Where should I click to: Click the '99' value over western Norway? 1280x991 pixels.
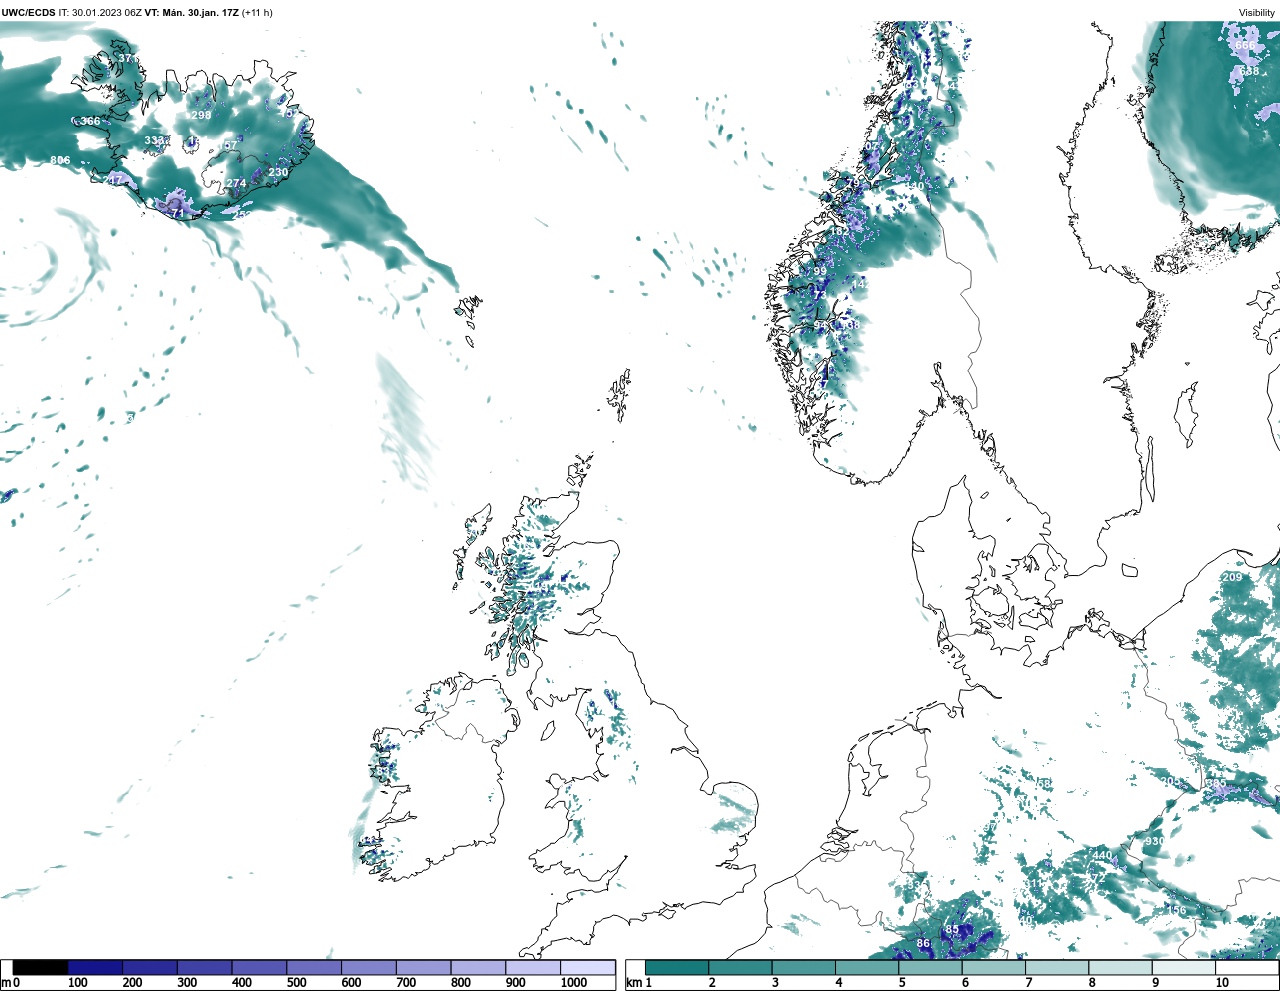point(820,272)
